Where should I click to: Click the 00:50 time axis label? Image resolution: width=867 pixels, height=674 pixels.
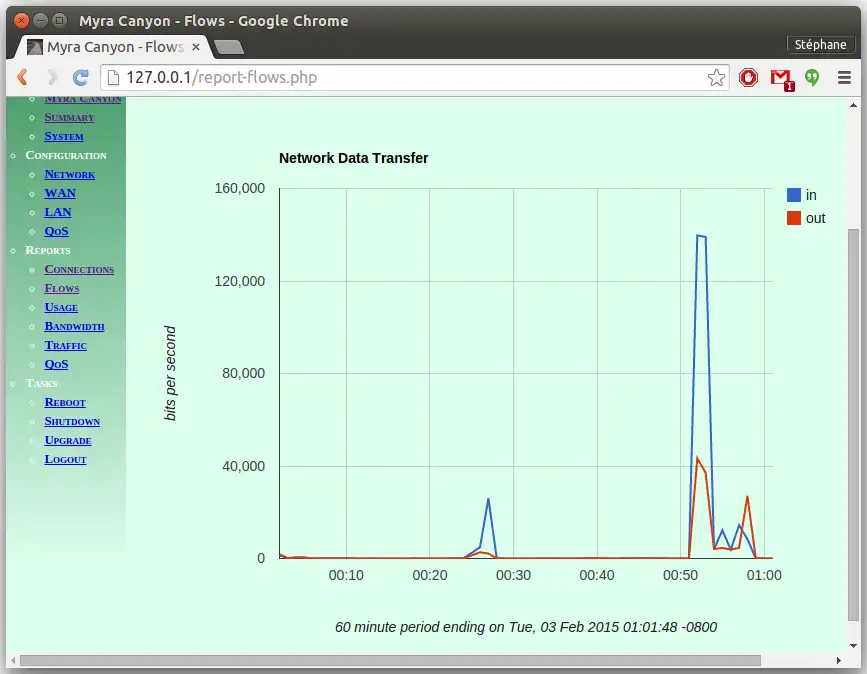680,575
